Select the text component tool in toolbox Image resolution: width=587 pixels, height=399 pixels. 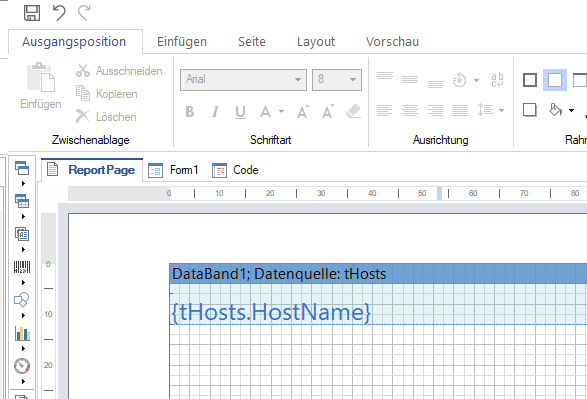click(22, 234)
